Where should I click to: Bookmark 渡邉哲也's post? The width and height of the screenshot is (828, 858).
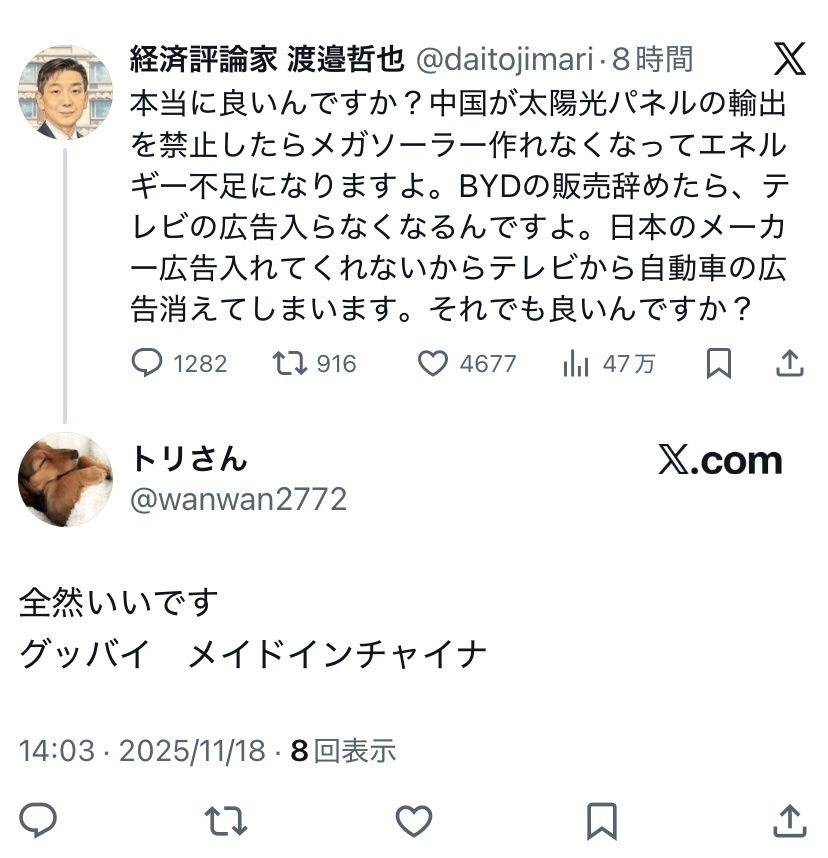tap(718, 364)
